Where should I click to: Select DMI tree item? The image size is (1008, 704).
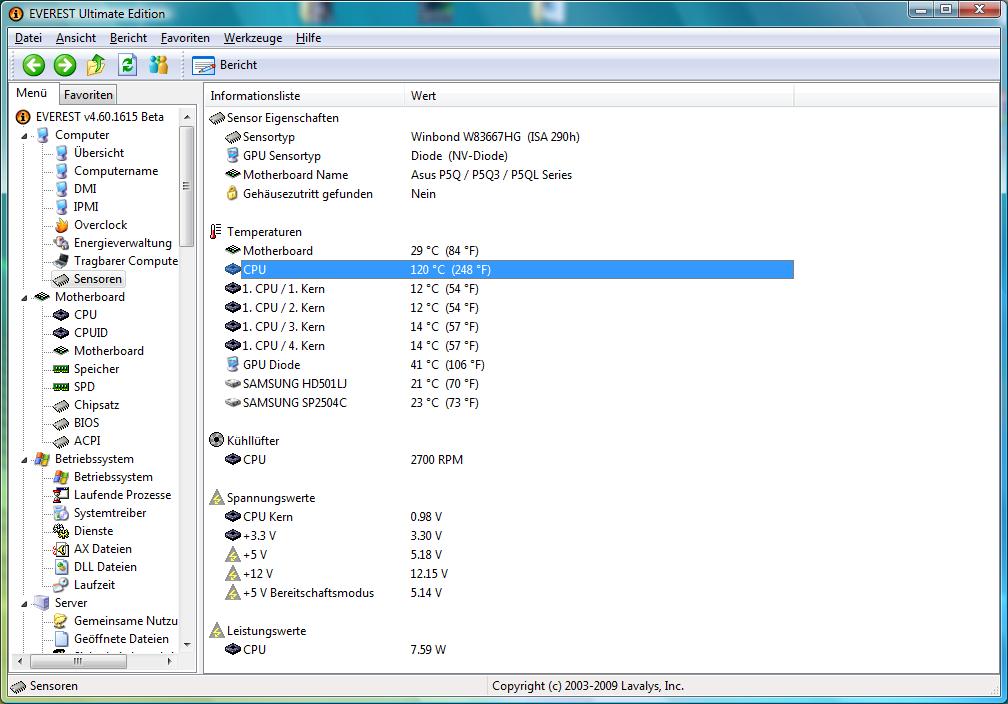[x=85, y=189]
